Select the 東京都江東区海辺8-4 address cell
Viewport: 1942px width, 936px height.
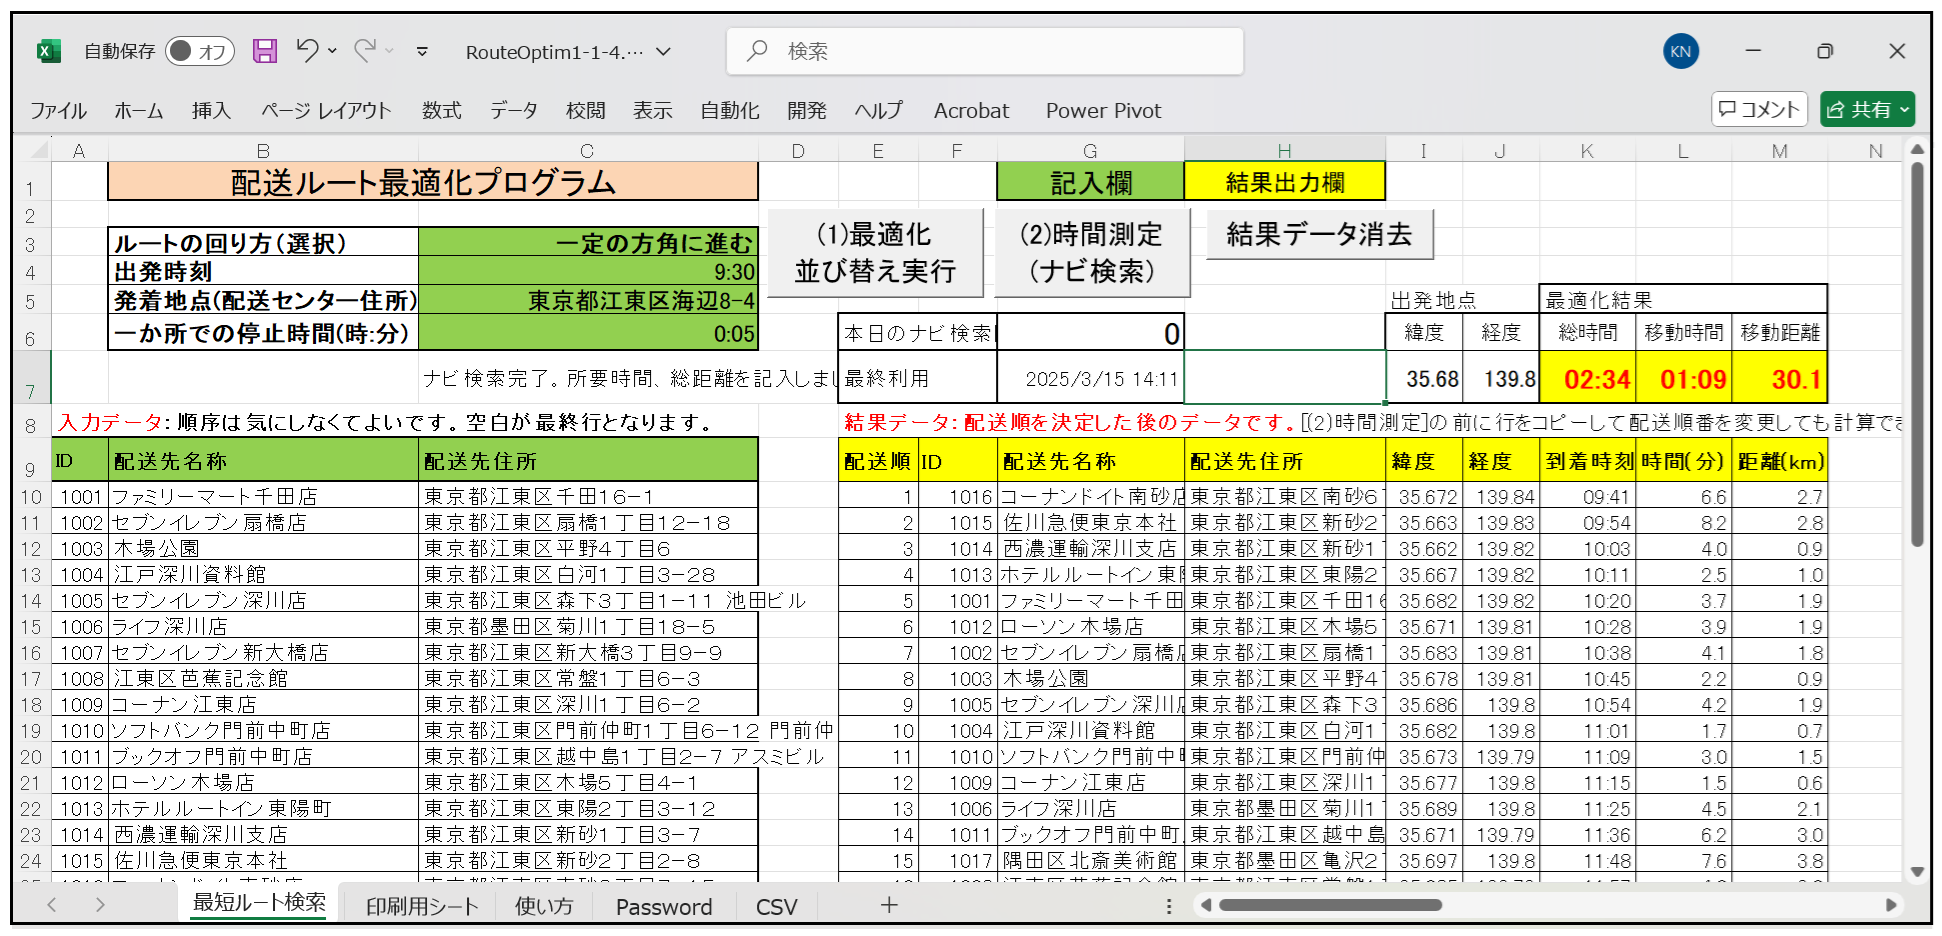(588, 300)
